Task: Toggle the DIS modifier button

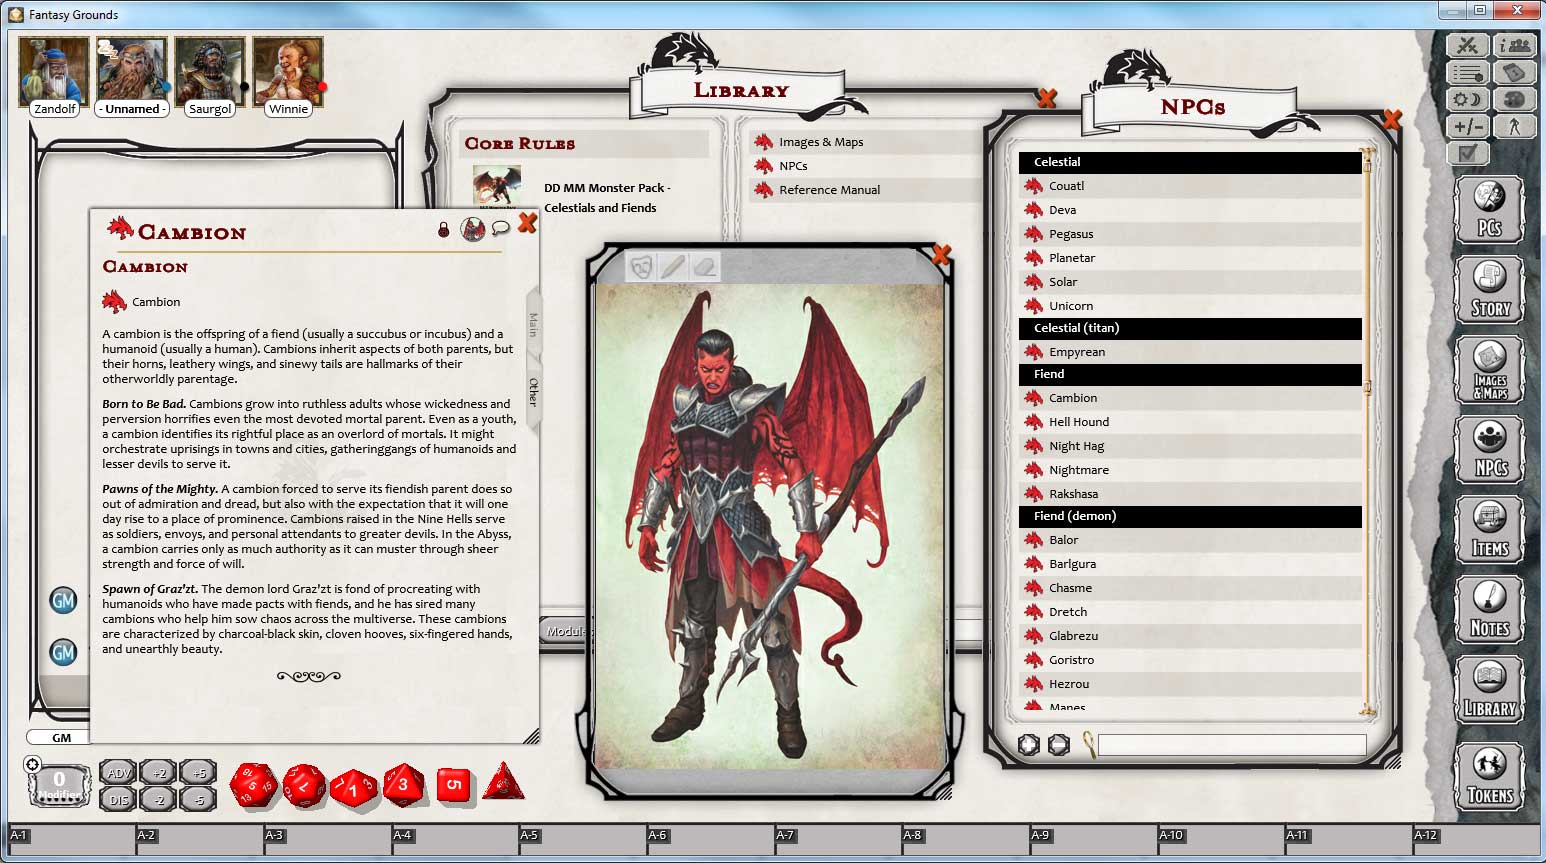Action: pos(118,799)
